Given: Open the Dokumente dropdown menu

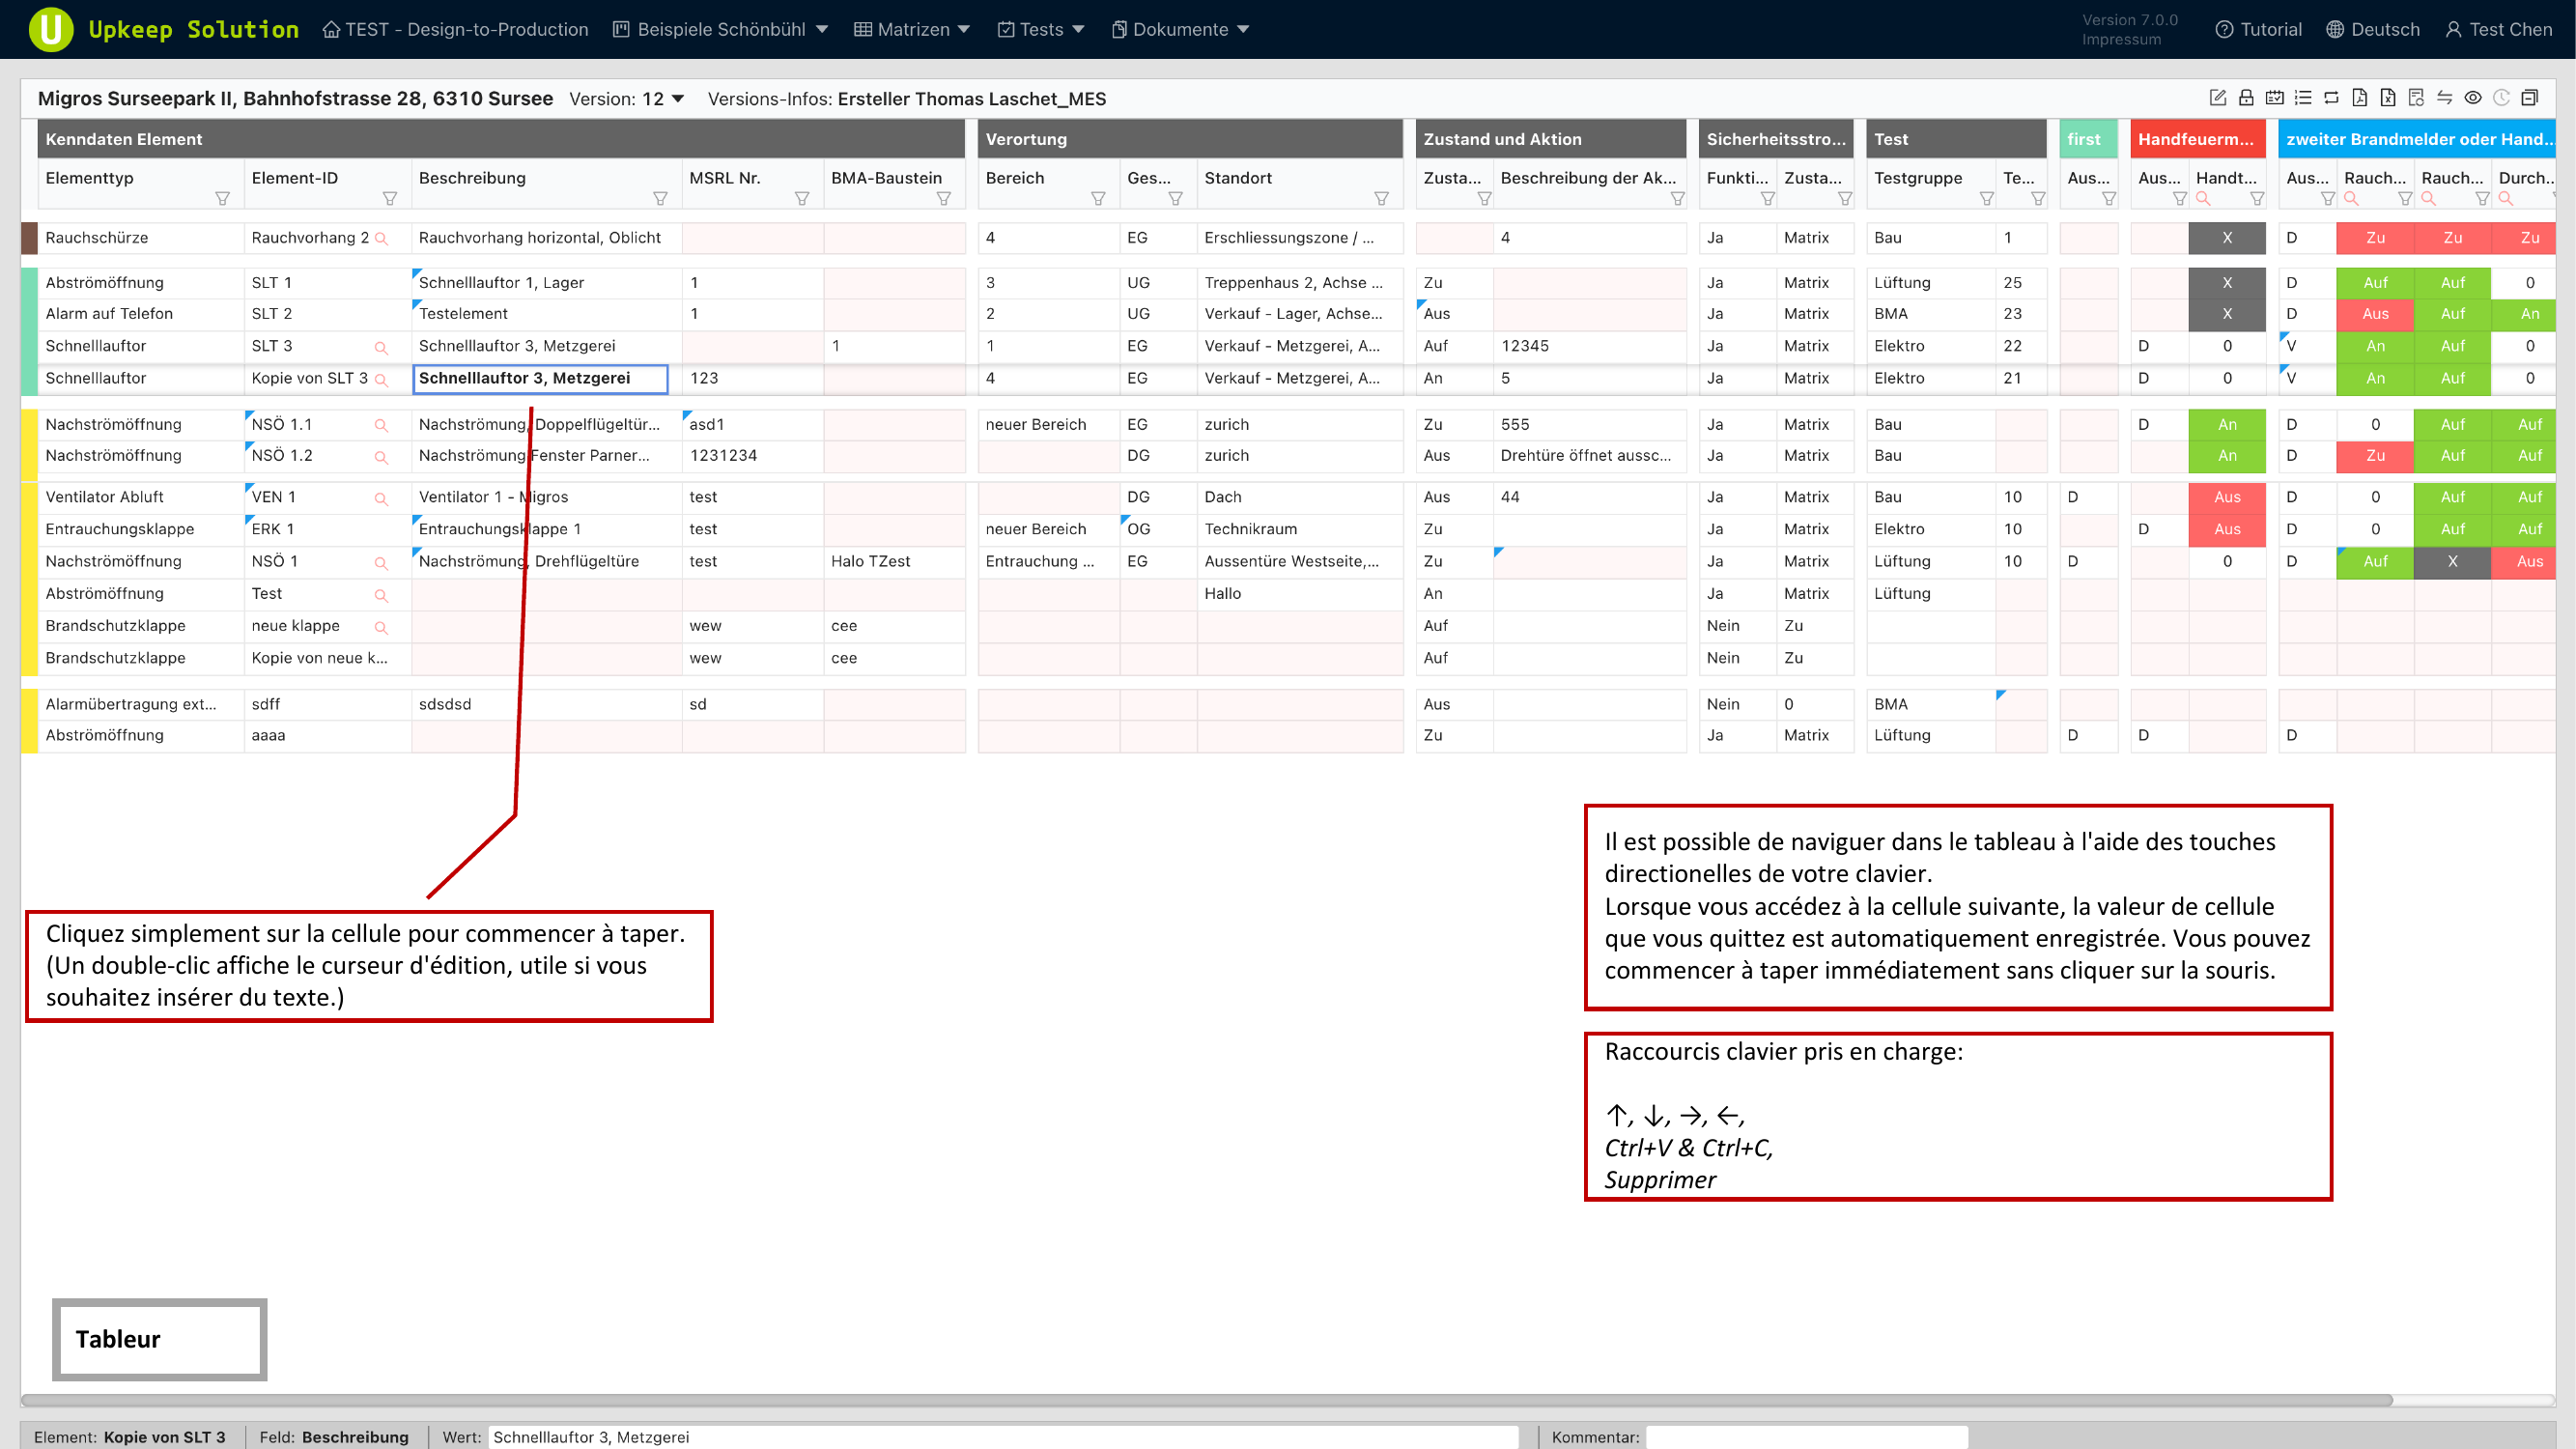Looking at the screenshot, I should tap(1180, 29).
